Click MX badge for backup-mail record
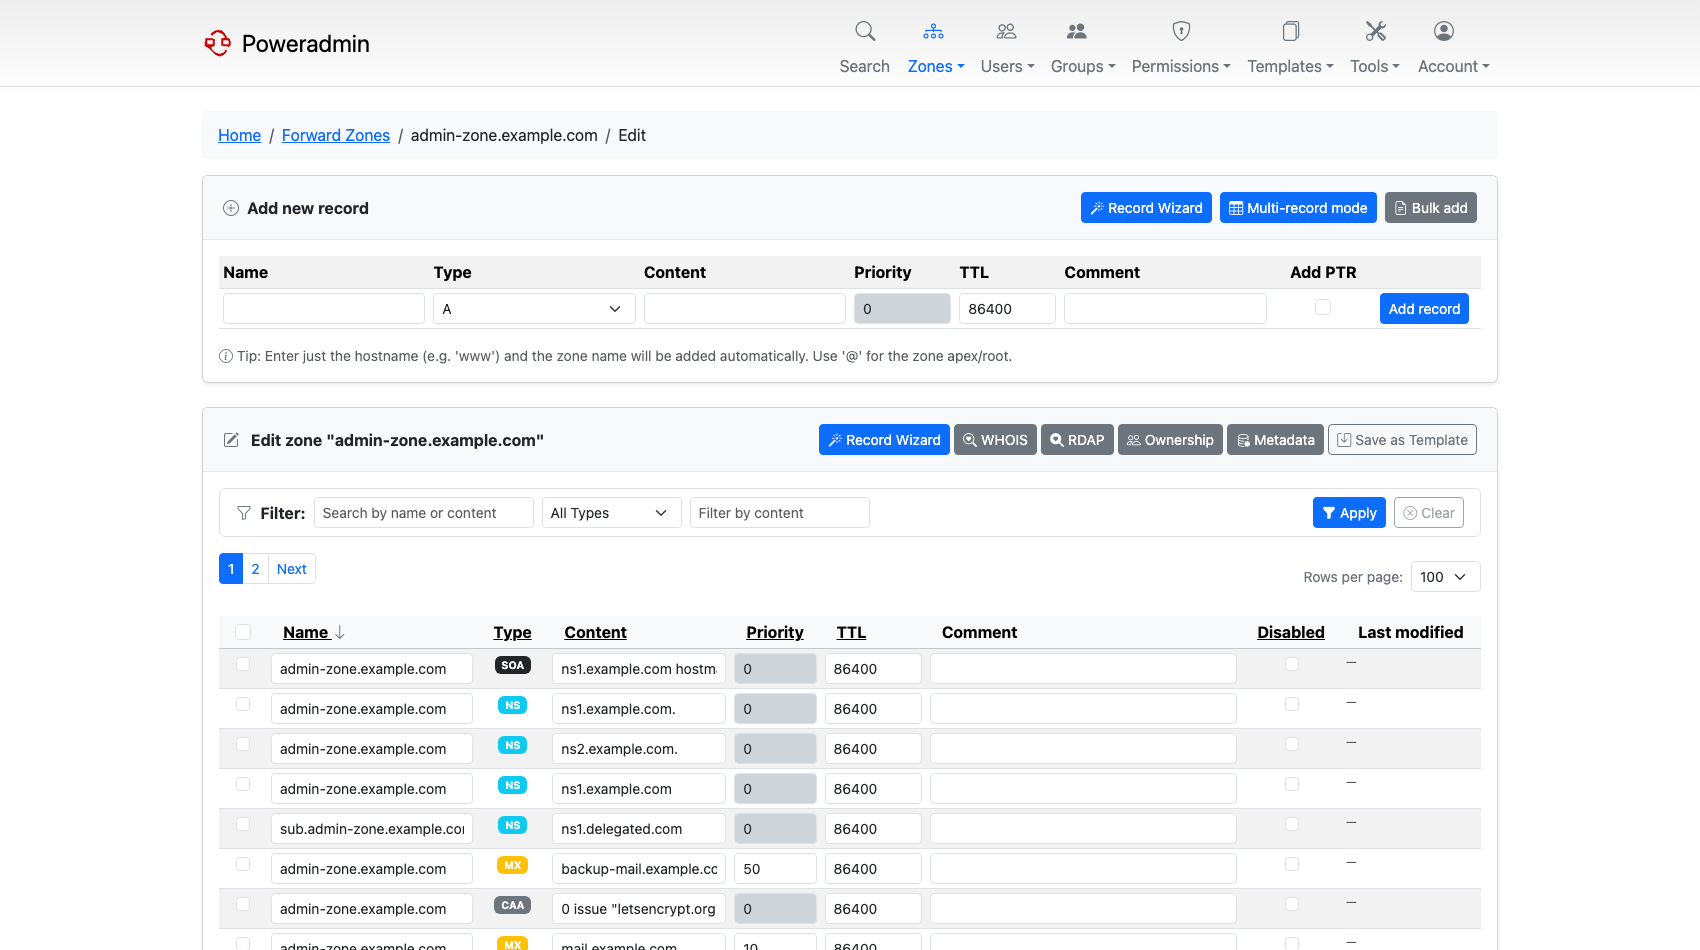Image resolution: width=1700 pixels, height=950 pixels. [x=513, y=865]
